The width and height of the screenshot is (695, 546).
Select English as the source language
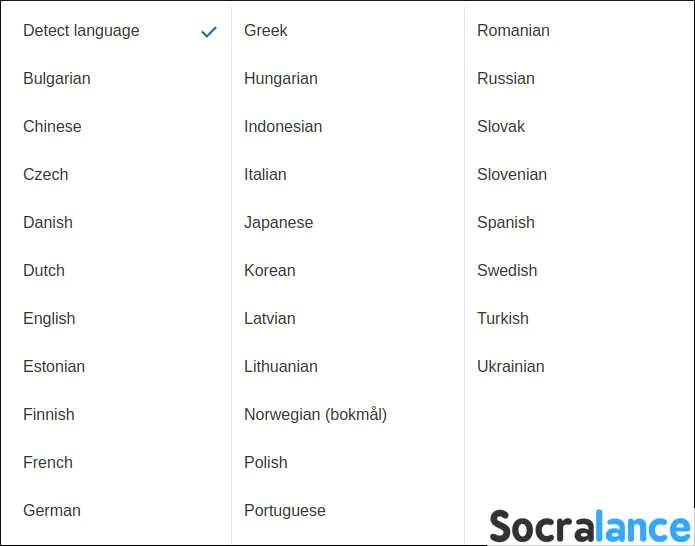coord(49,319)
